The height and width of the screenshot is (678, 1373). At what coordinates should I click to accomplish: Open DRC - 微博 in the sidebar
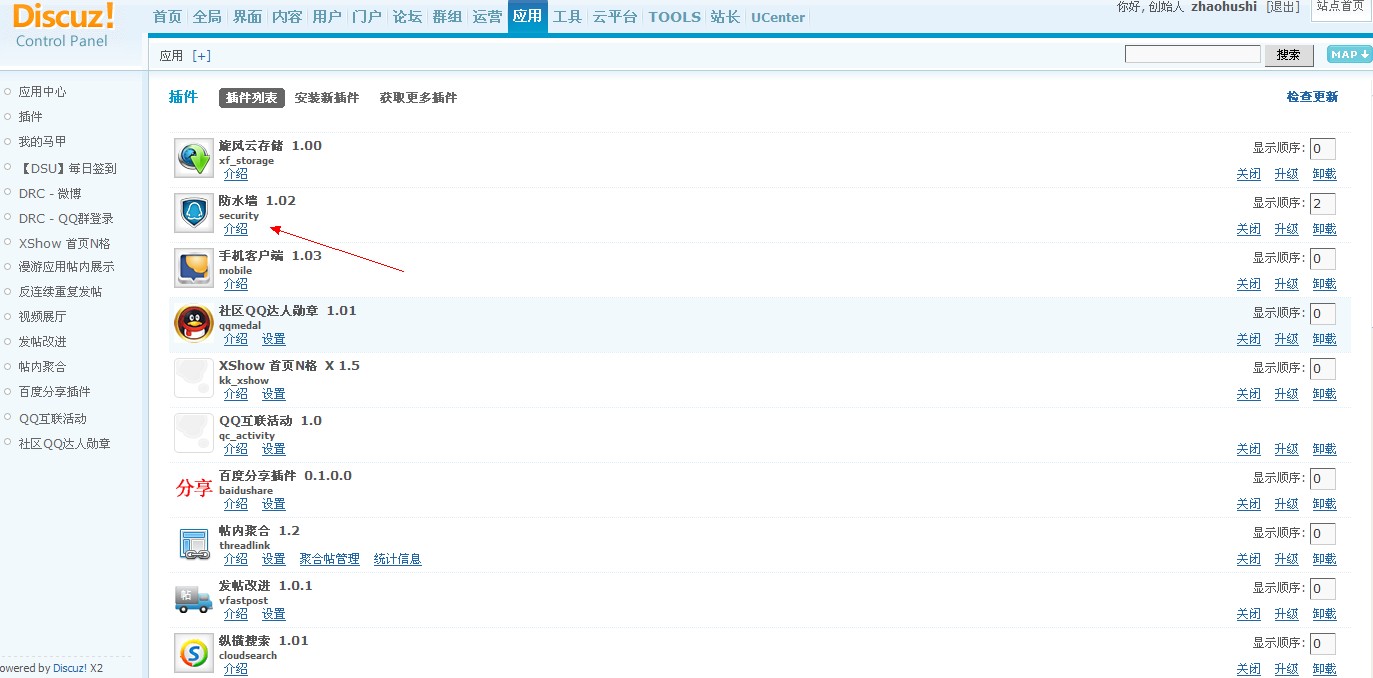point(50,193)
